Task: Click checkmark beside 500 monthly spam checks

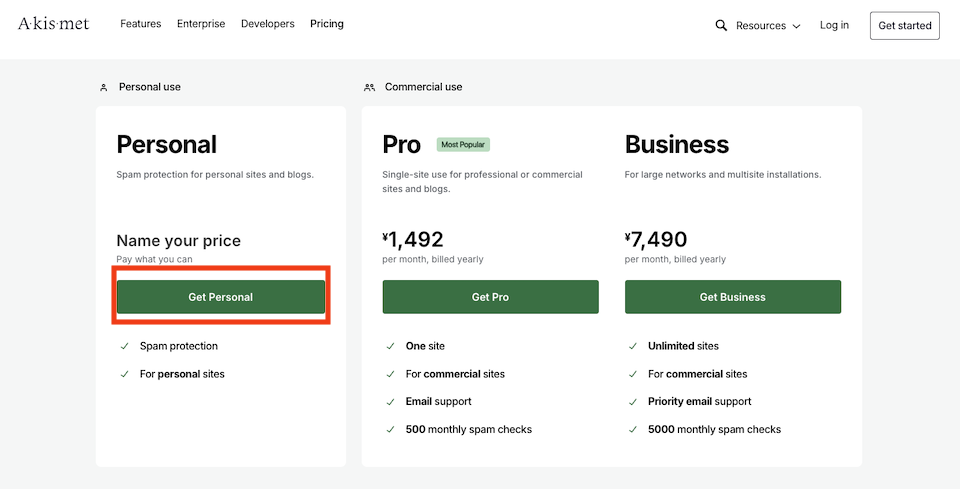Action: (x=391, y=430)
